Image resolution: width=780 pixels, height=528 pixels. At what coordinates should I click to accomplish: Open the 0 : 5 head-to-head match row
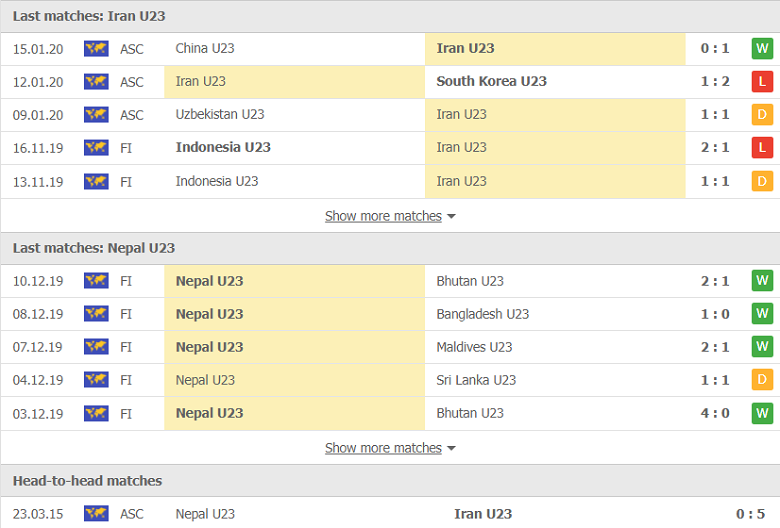pyautogui.click(x=390, y=513)
